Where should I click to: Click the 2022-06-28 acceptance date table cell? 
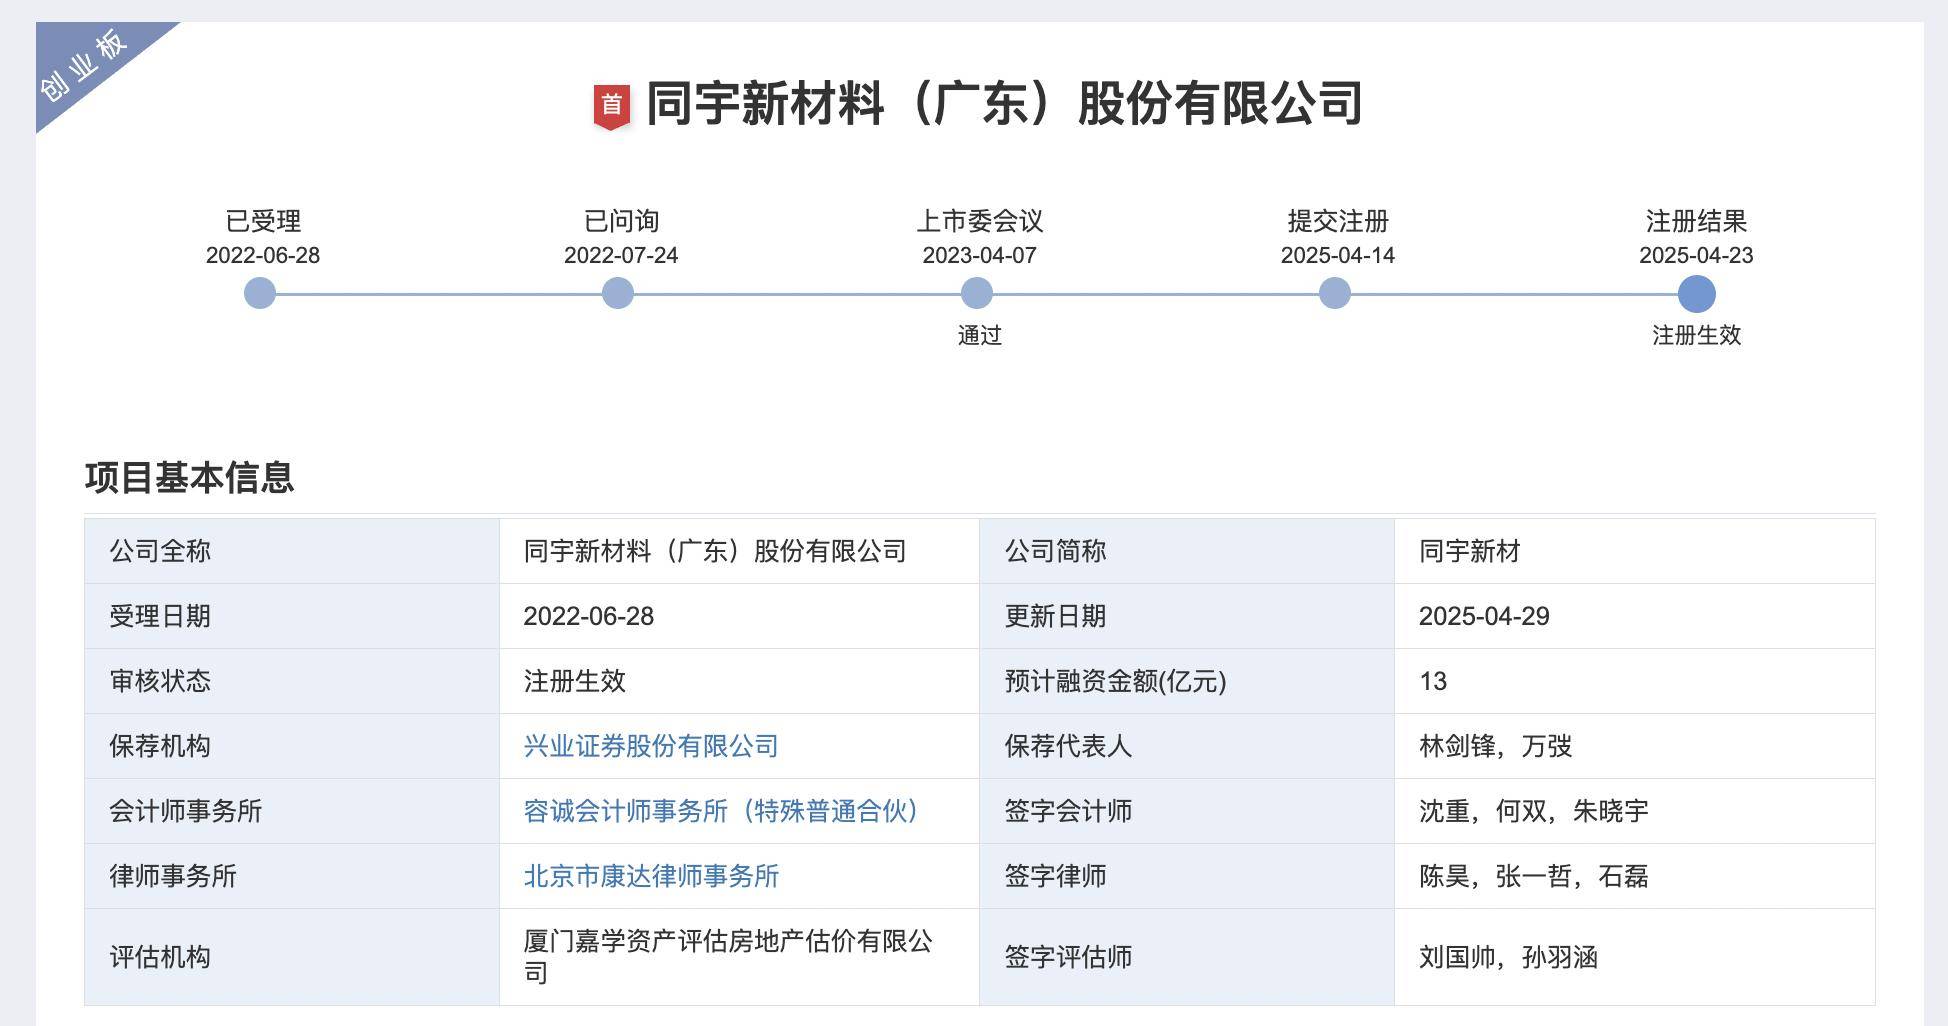(739, 616)
